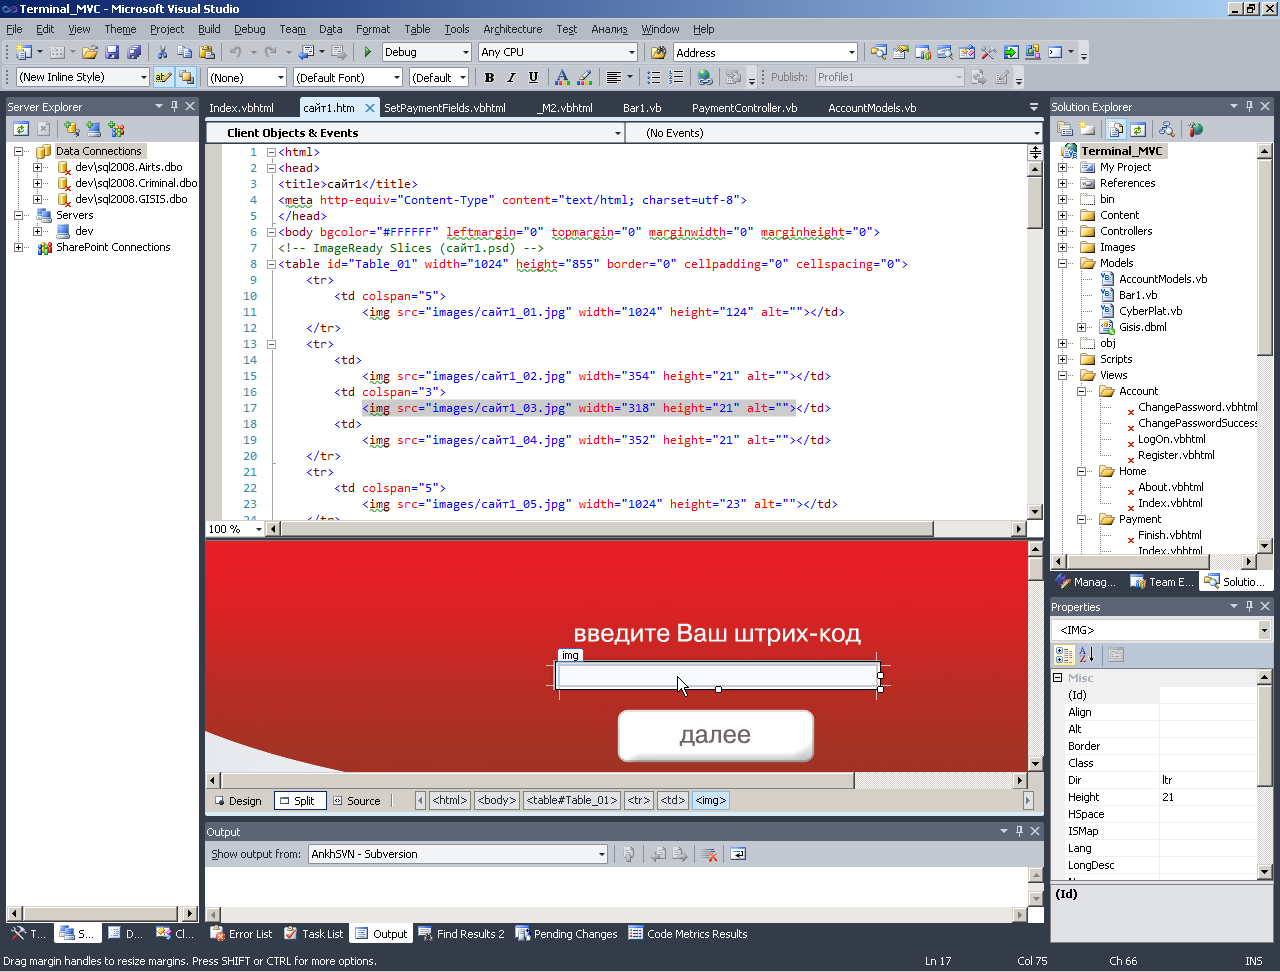This screenshot has height=972, width=1280.
Task: Collapse the Models folder in Solution Explorer
Action: [x=1062, y=263]
